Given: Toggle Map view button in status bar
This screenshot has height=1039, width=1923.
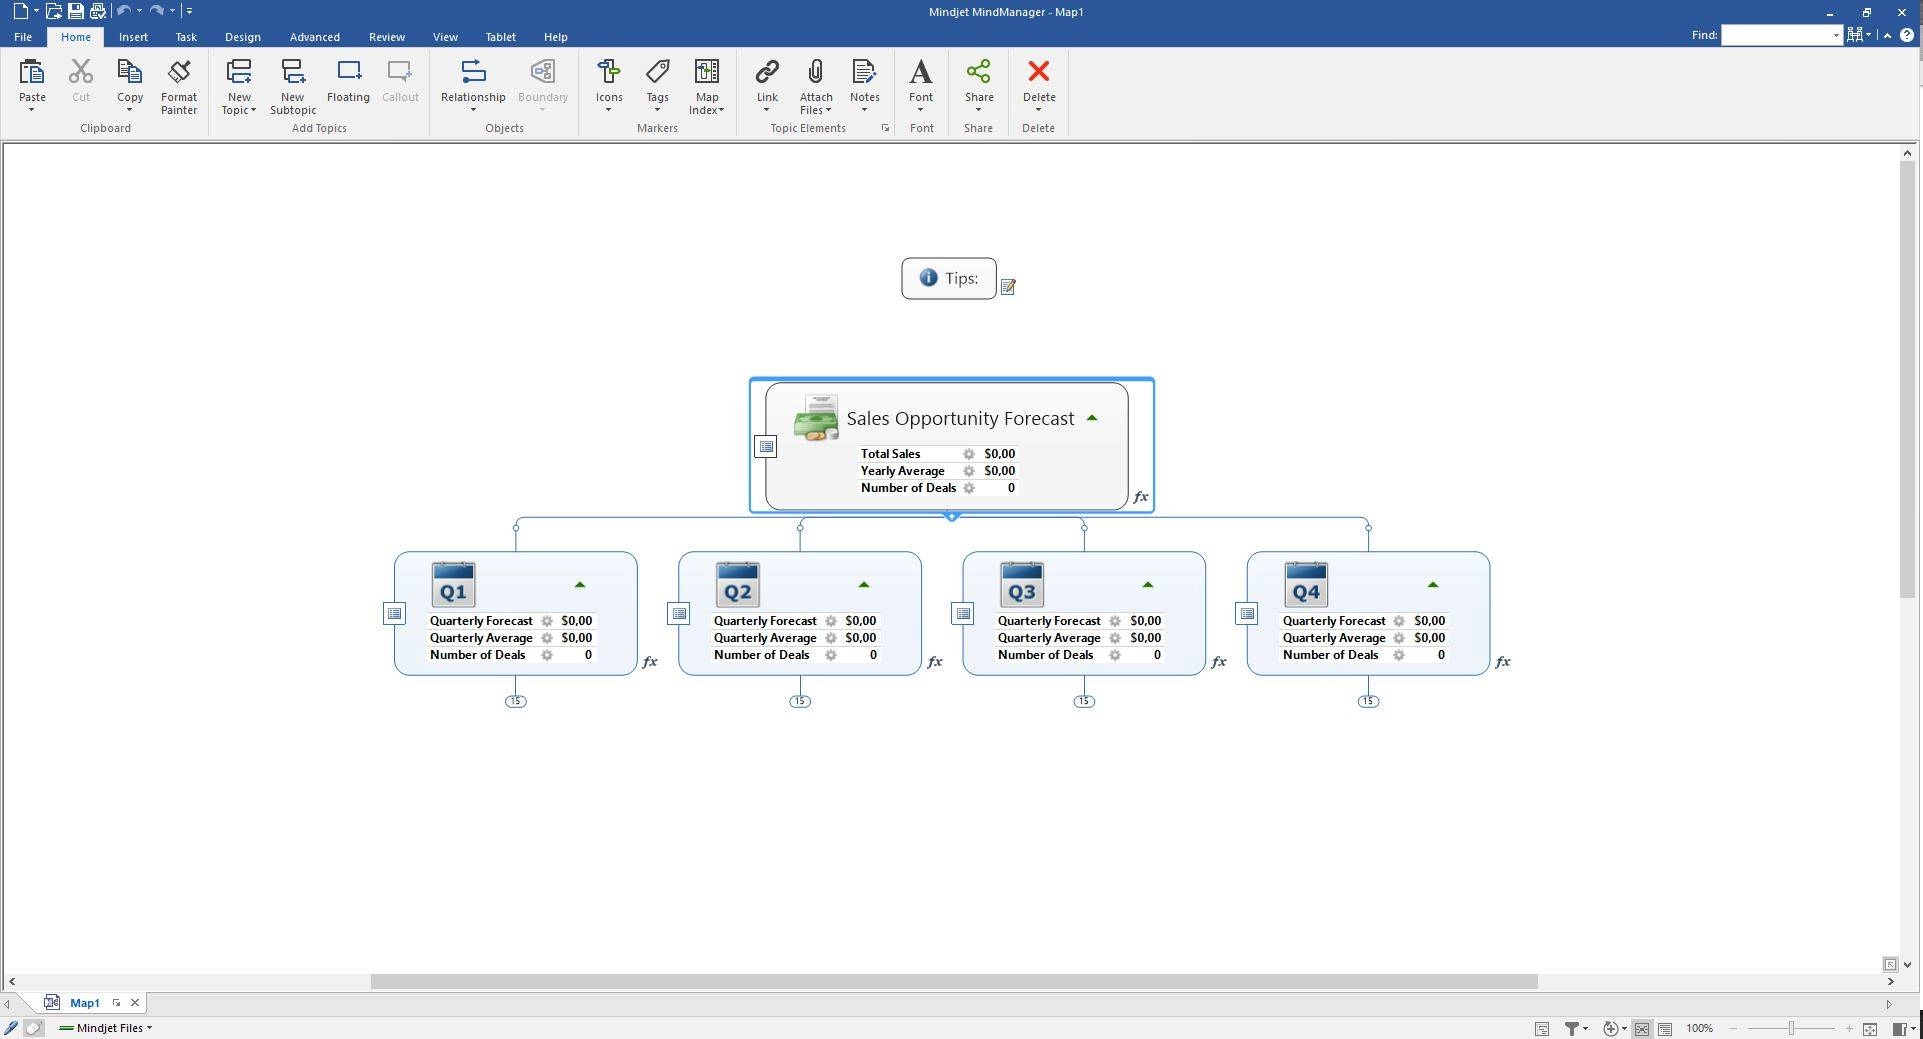Looking at the screenshot, I should click(x=1642, y=1029).
